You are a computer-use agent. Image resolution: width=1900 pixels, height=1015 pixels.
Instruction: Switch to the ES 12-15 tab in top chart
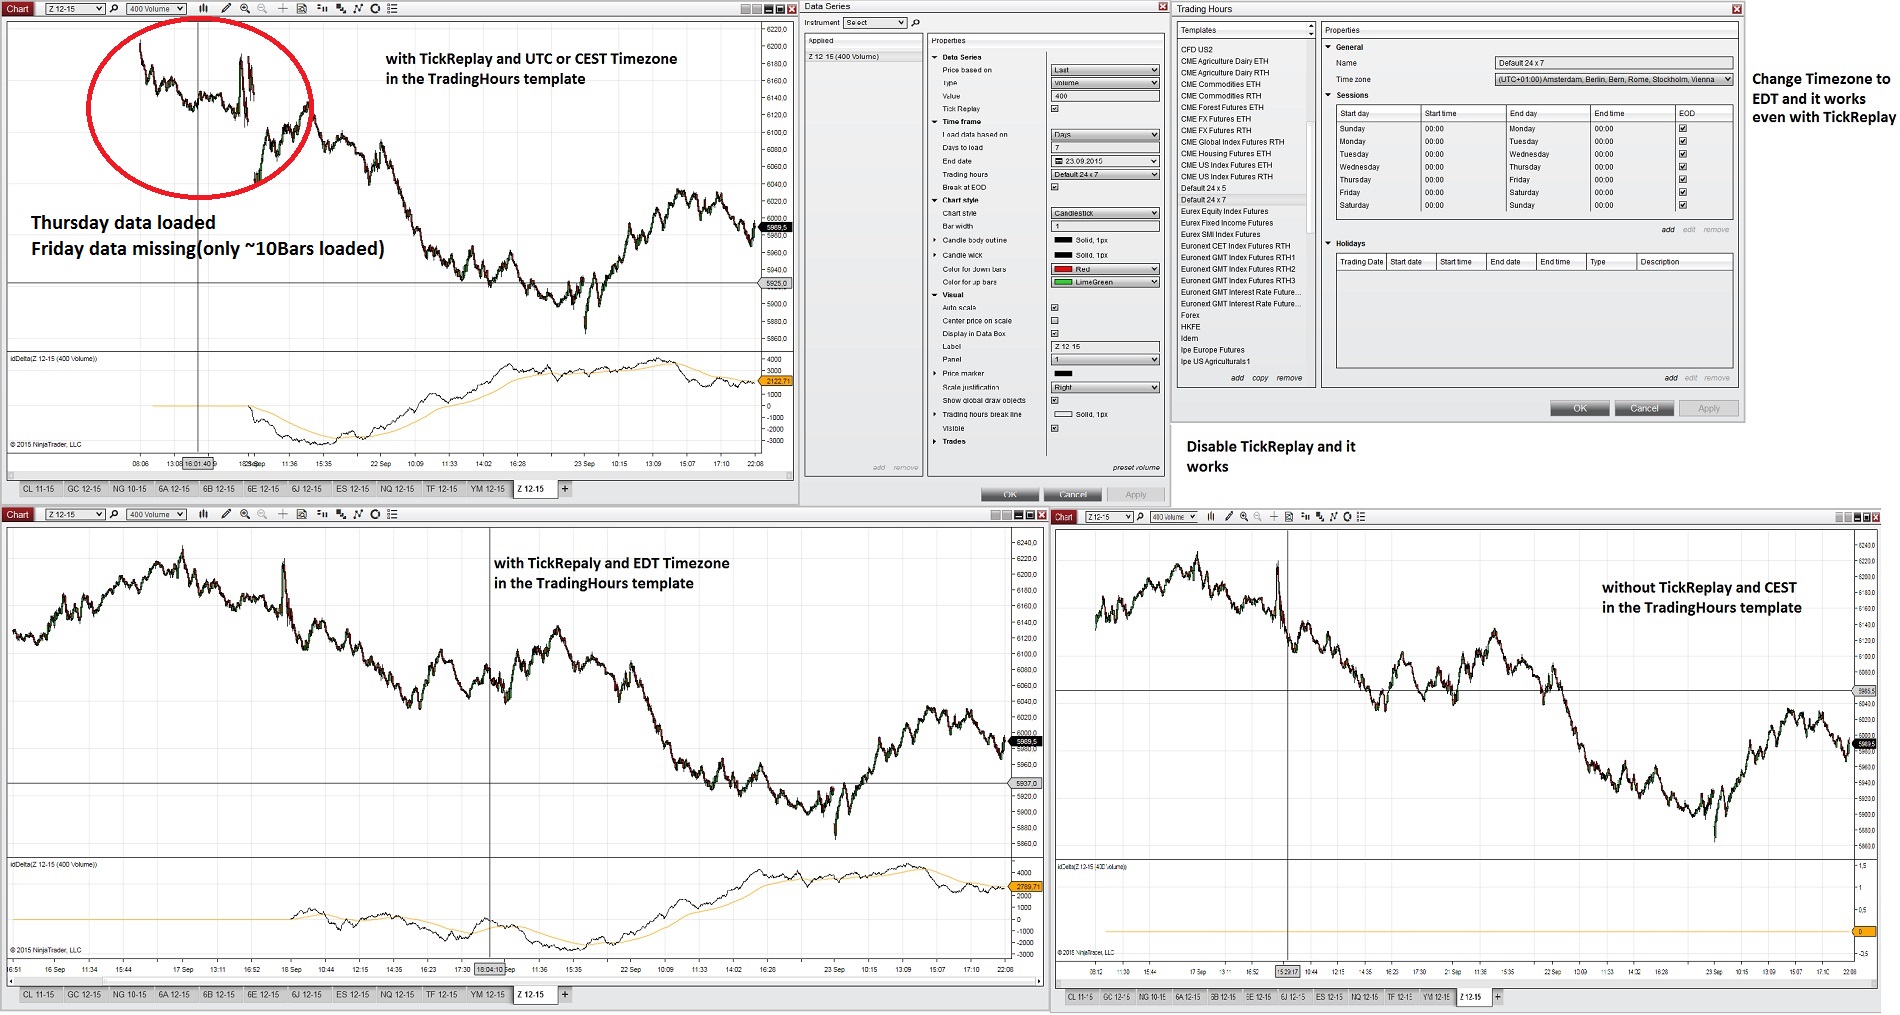coord(352,489)
